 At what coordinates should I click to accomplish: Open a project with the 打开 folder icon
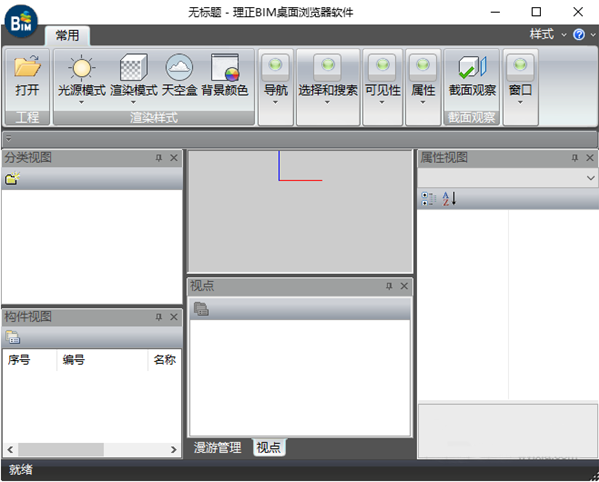click(x=27, y=67)
